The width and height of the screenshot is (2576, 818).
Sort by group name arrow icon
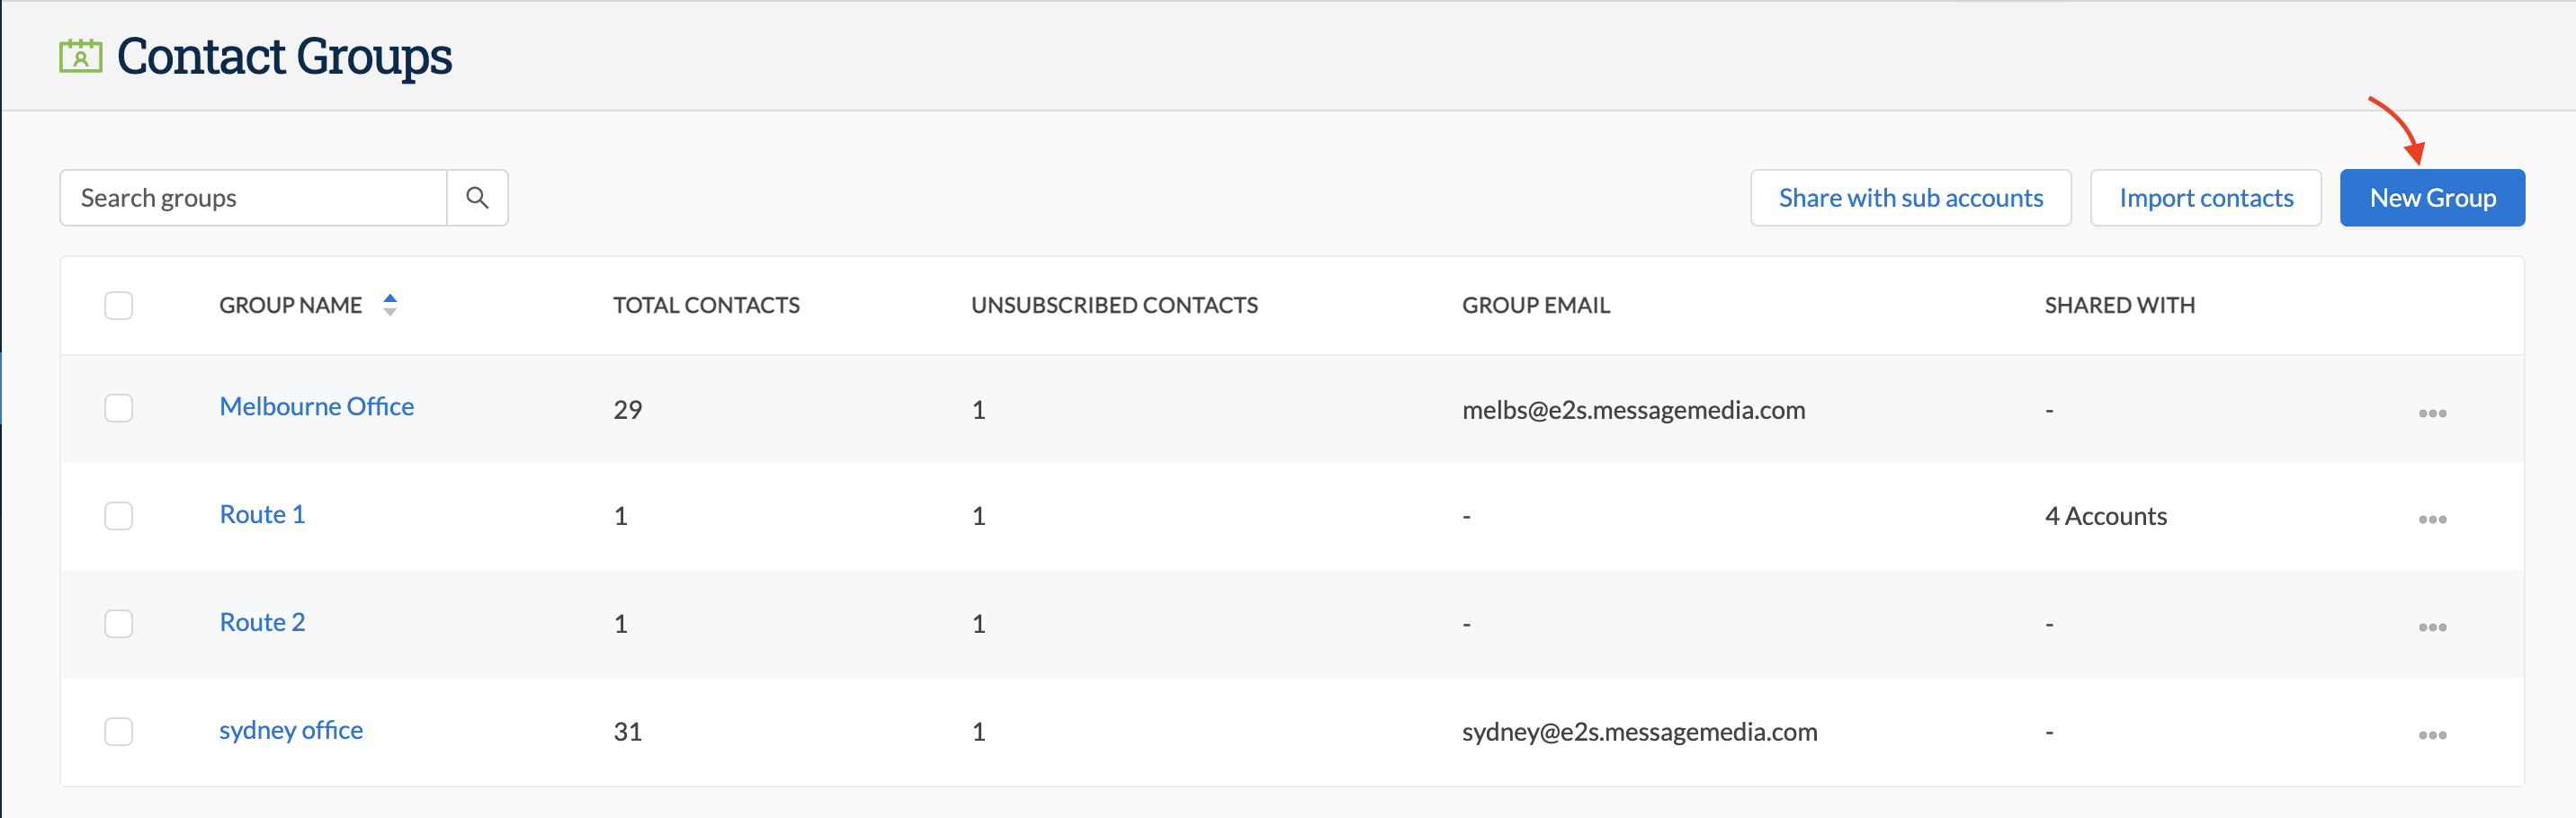click(x=390, y=305)
